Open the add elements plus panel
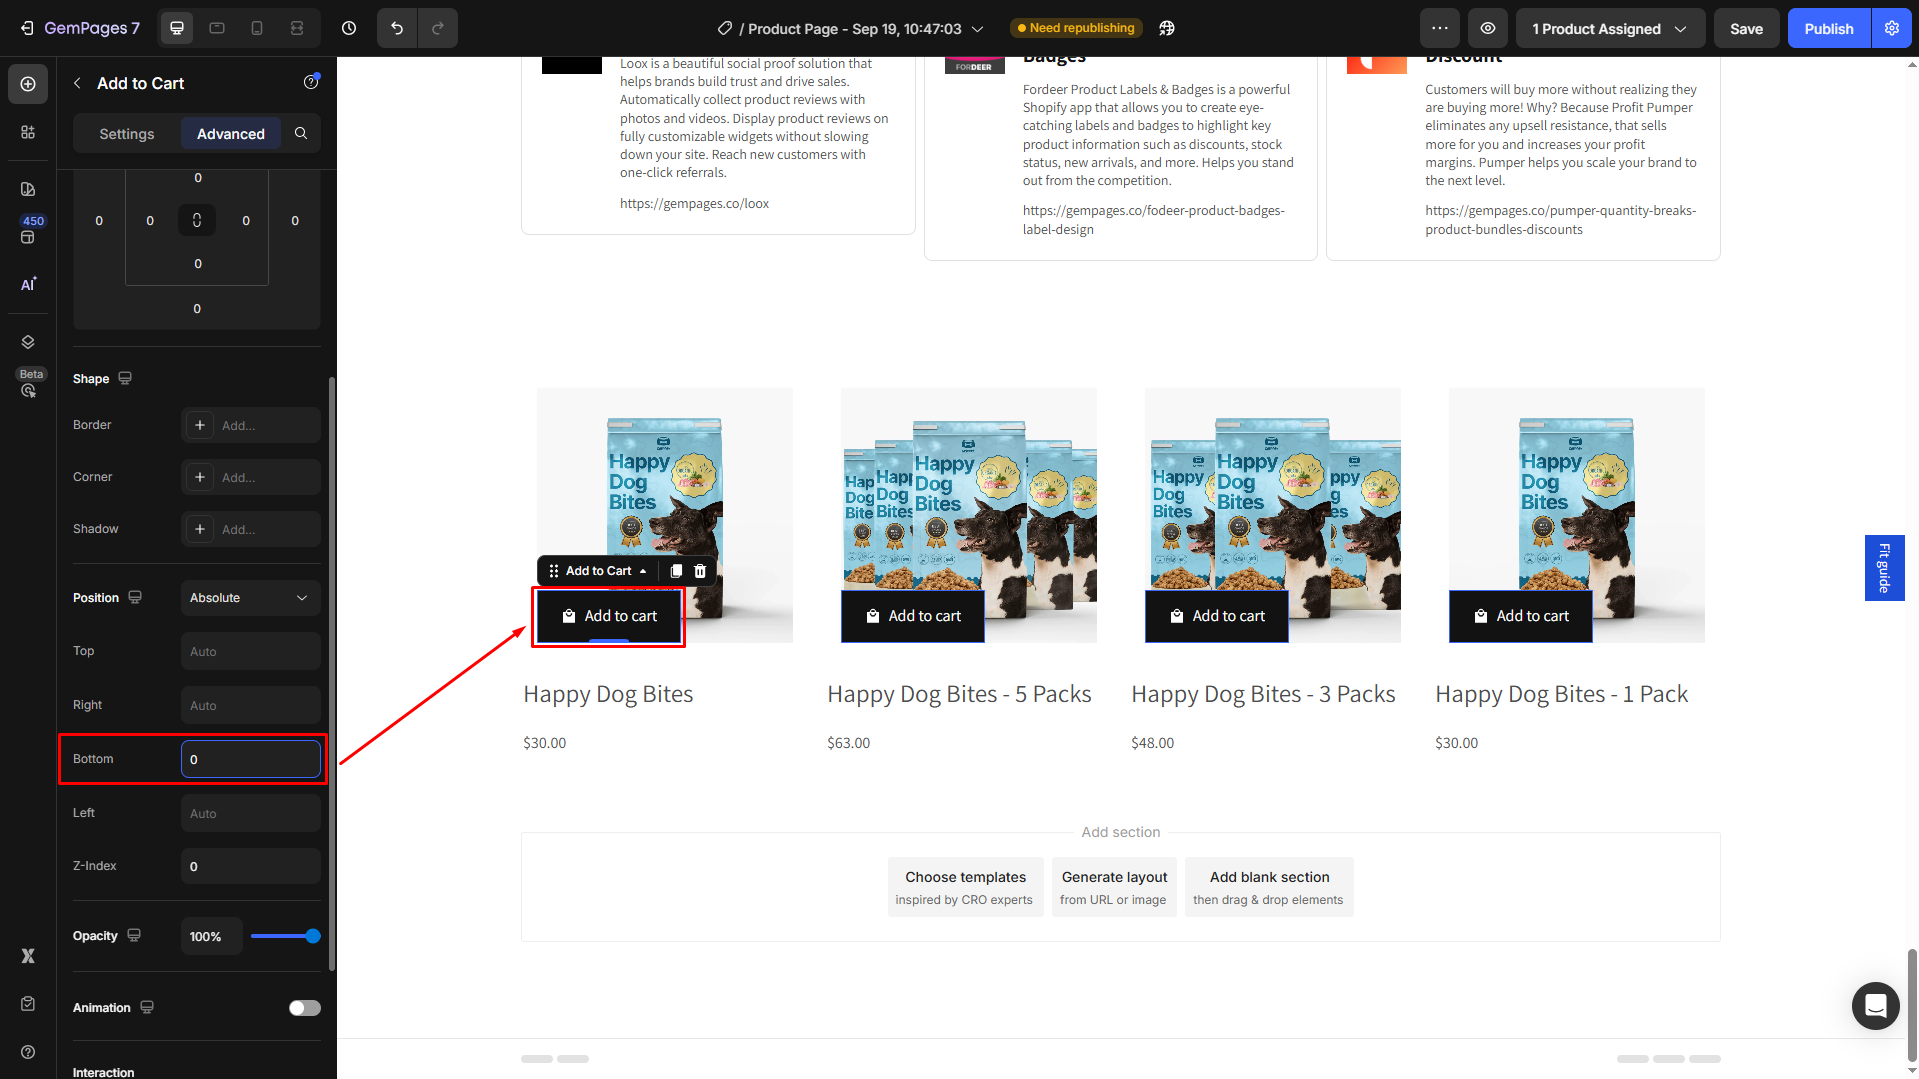 (28, 84)
